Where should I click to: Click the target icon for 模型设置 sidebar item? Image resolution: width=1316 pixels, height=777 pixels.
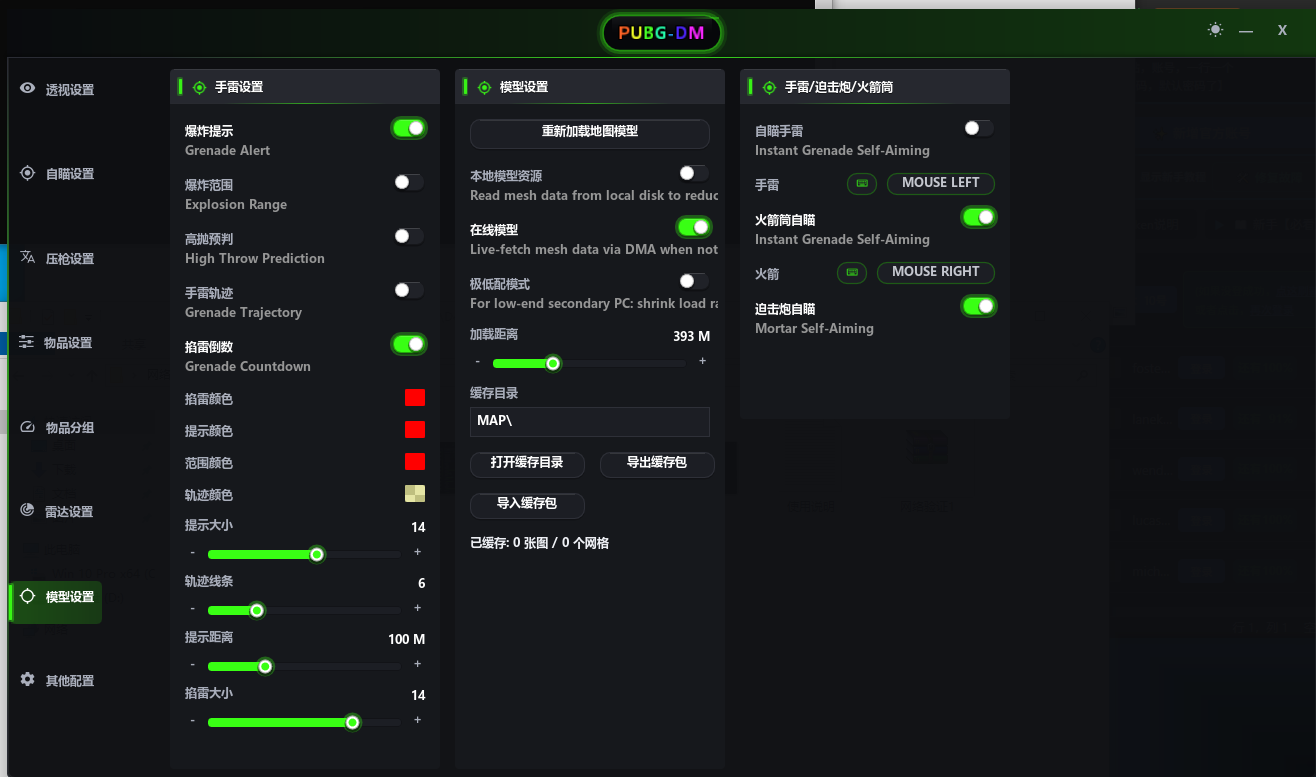tap(27, 596)
